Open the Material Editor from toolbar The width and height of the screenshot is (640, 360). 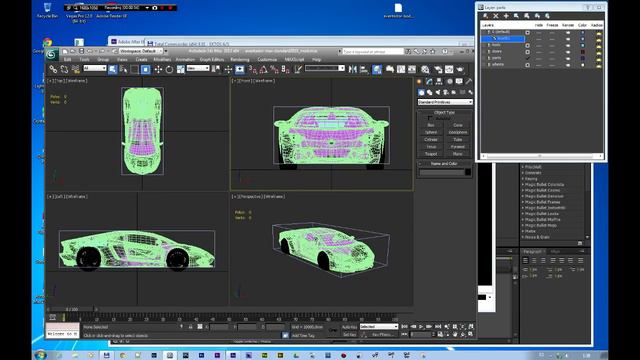tap(425, 69)
